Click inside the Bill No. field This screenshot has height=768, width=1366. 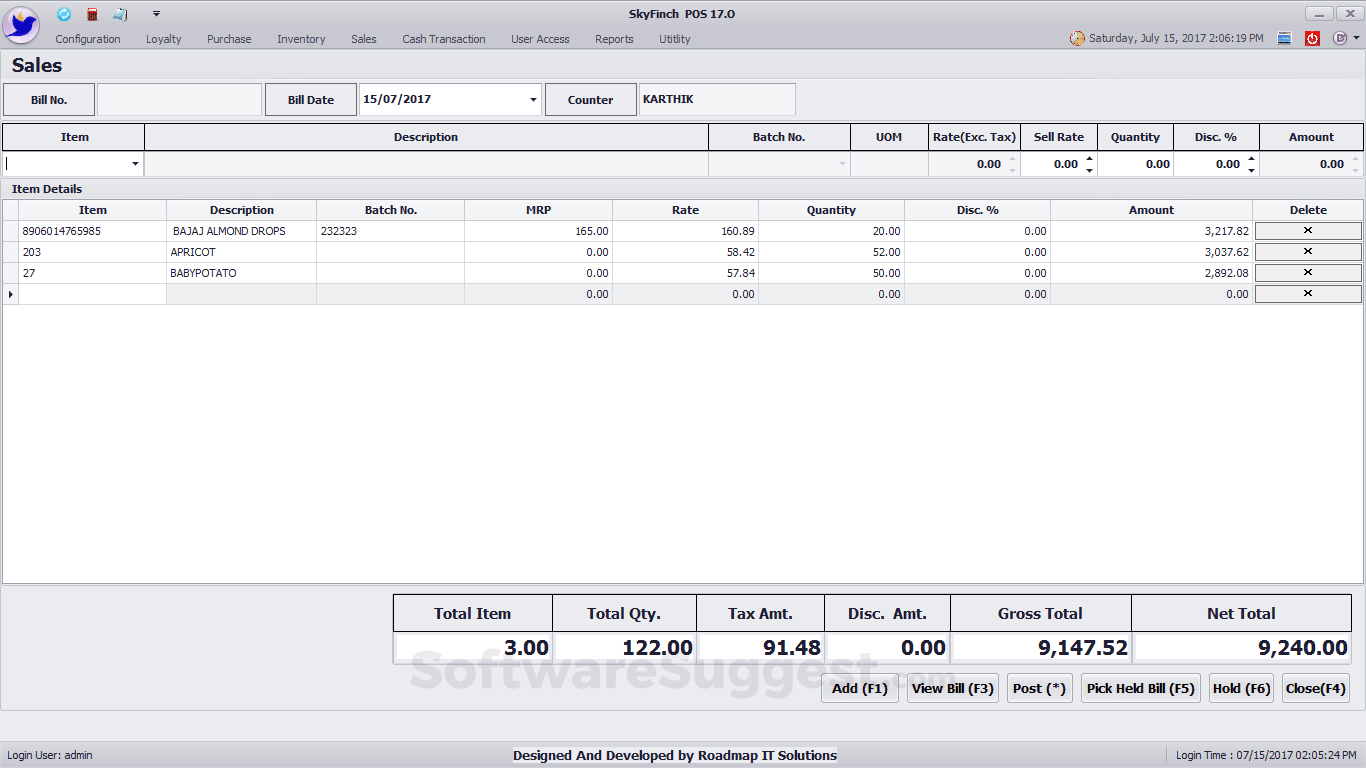pos(179,99)
